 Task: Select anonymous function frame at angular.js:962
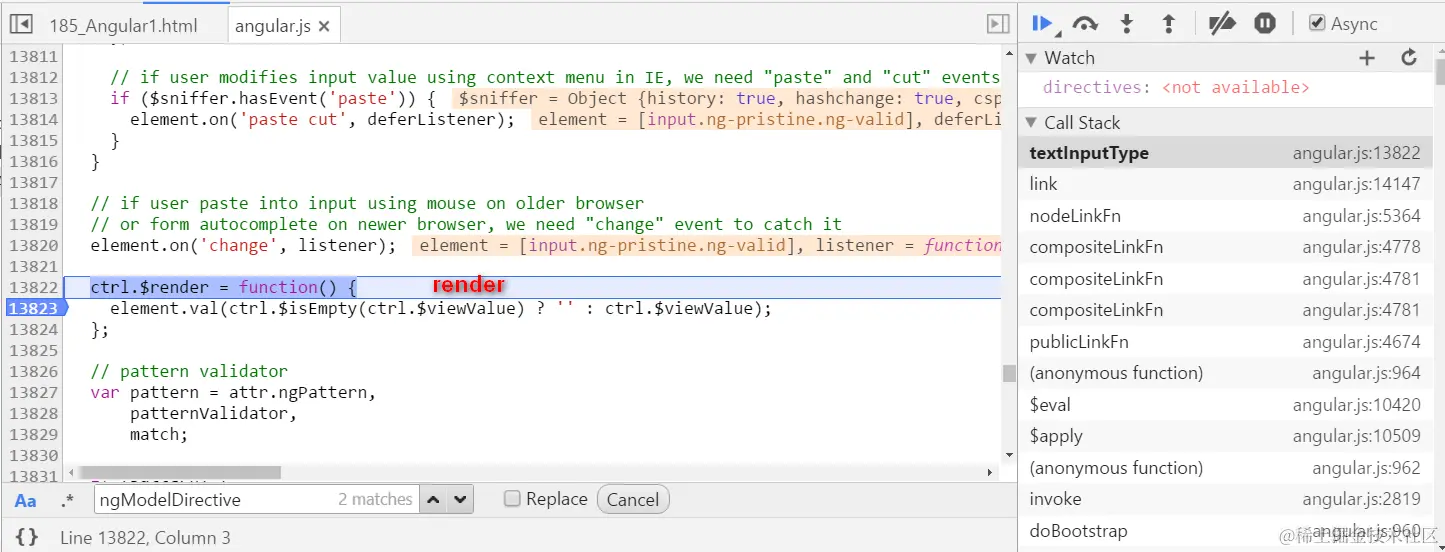point(1225,468)
